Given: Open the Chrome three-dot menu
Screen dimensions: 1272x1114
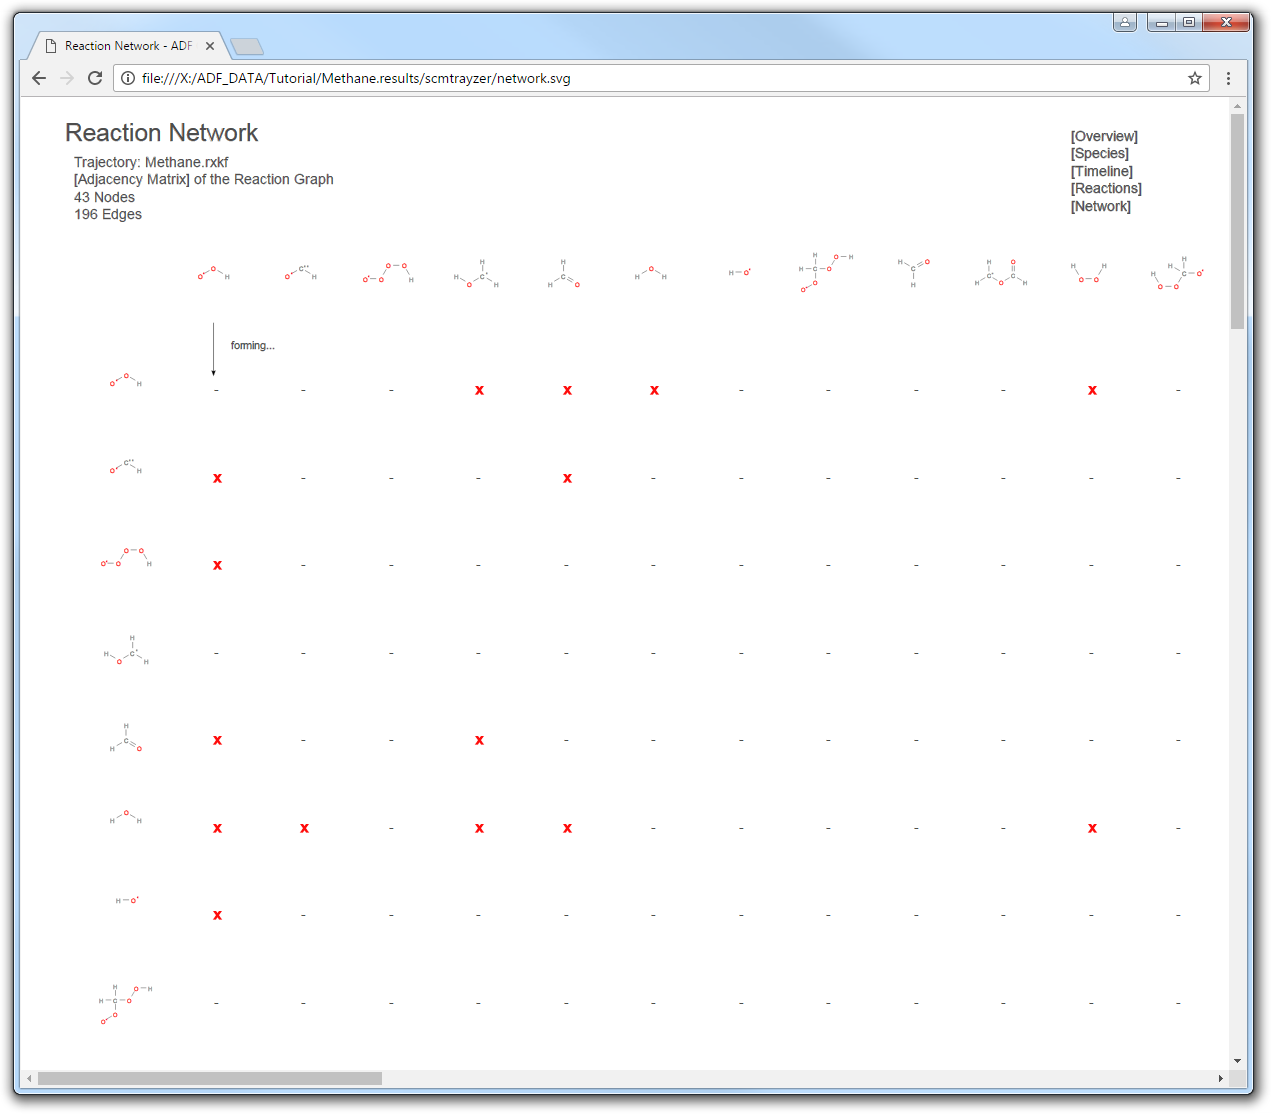Looking at the screenshot, I should 1228,78.
